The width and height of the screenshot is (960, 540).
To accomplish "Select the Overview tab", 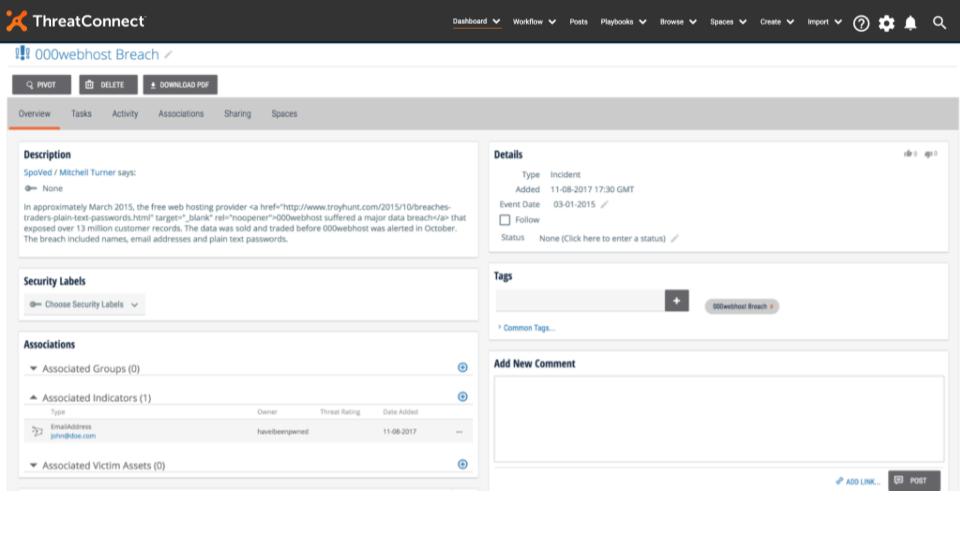I will (x=34, y=114).
